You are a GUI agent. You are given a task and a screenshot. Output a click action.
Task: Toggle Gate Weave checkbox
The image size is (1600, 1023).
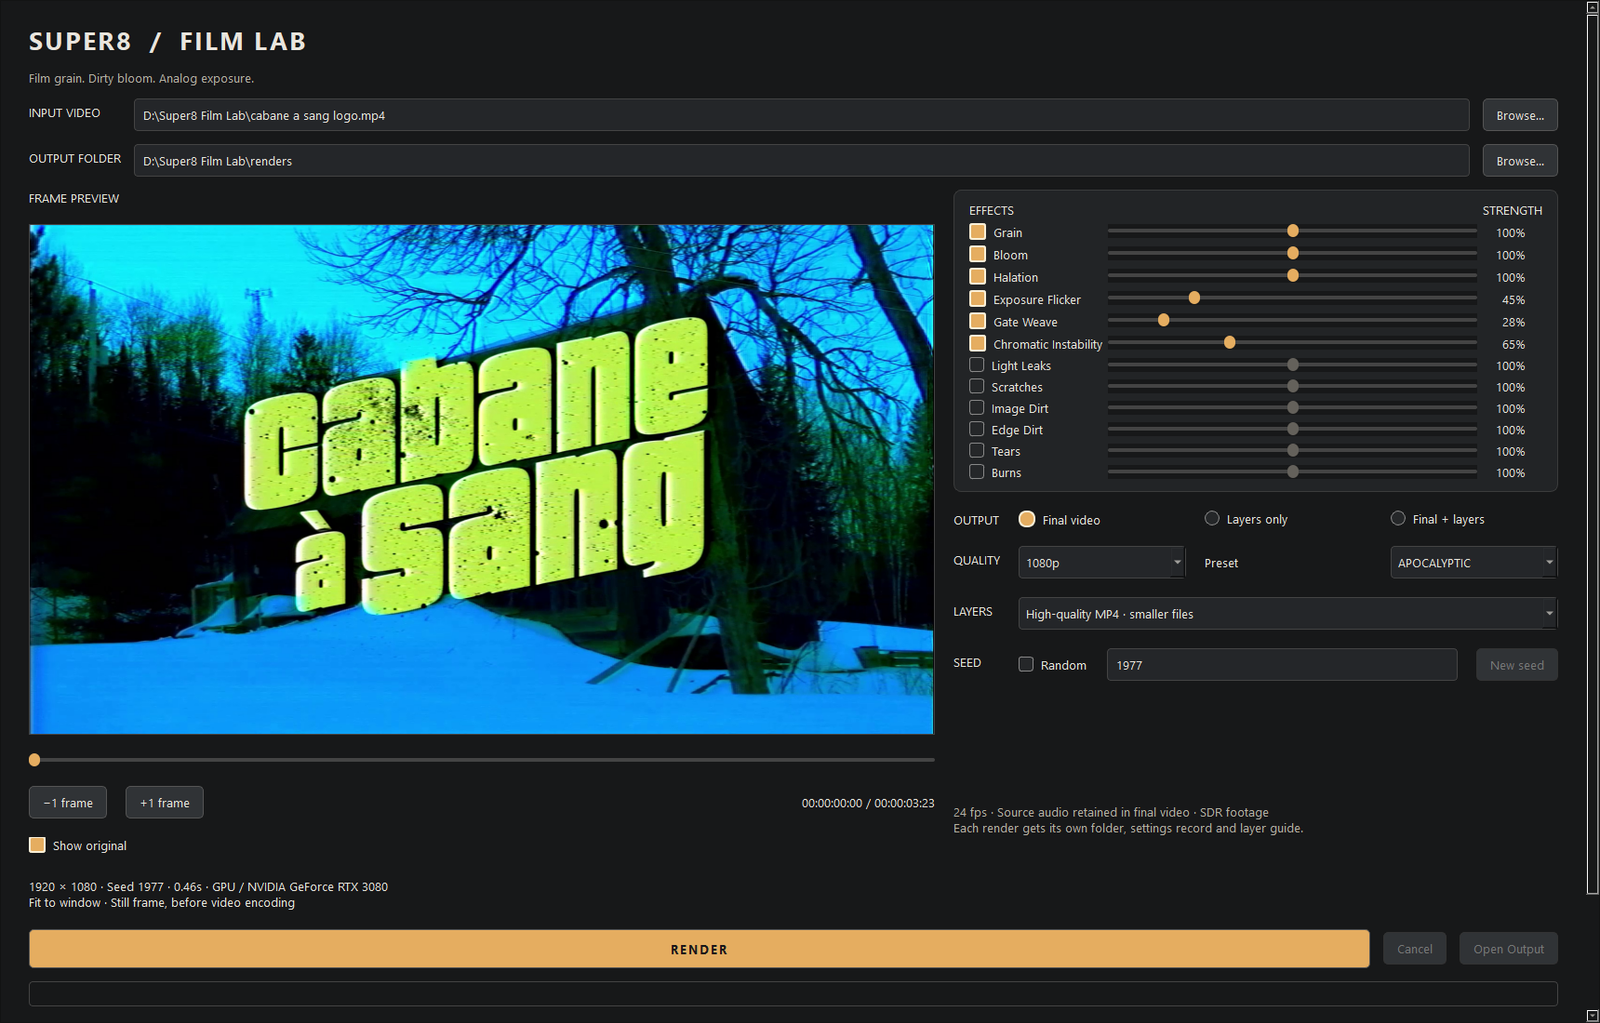pos(977,321)
